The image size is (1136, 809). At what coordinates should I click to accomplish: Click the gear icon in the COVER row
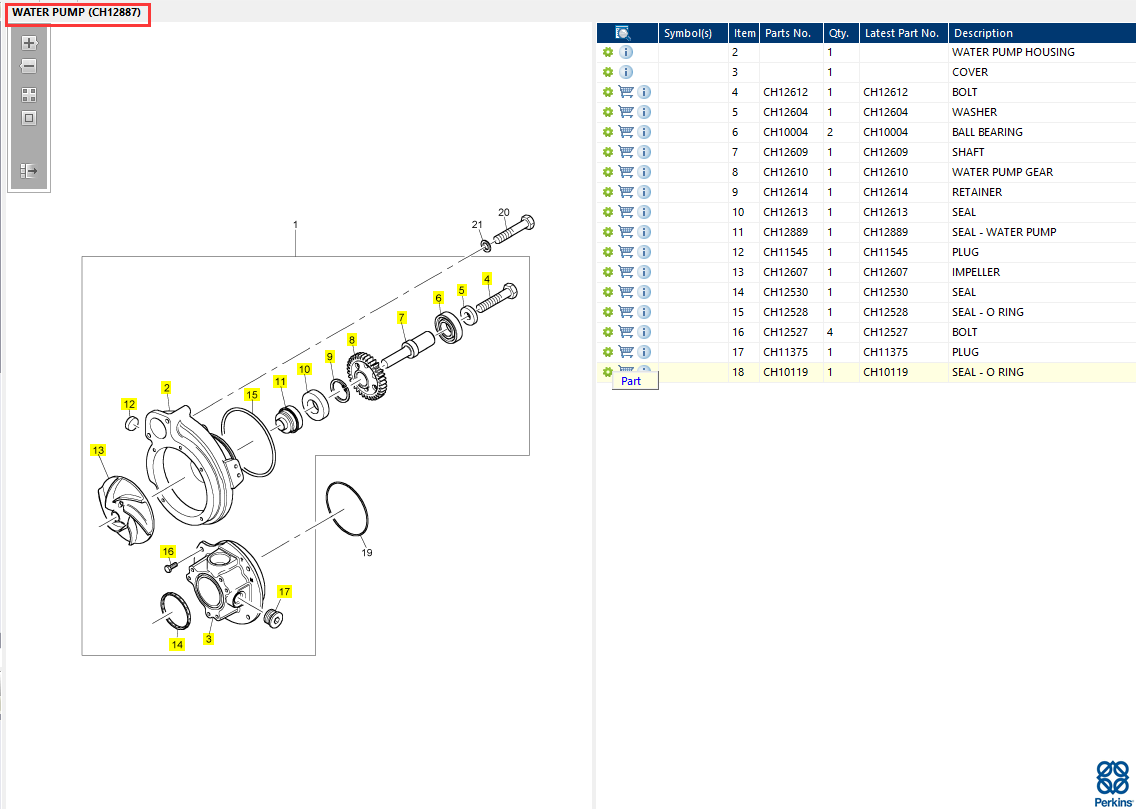[x=608, y=72]
